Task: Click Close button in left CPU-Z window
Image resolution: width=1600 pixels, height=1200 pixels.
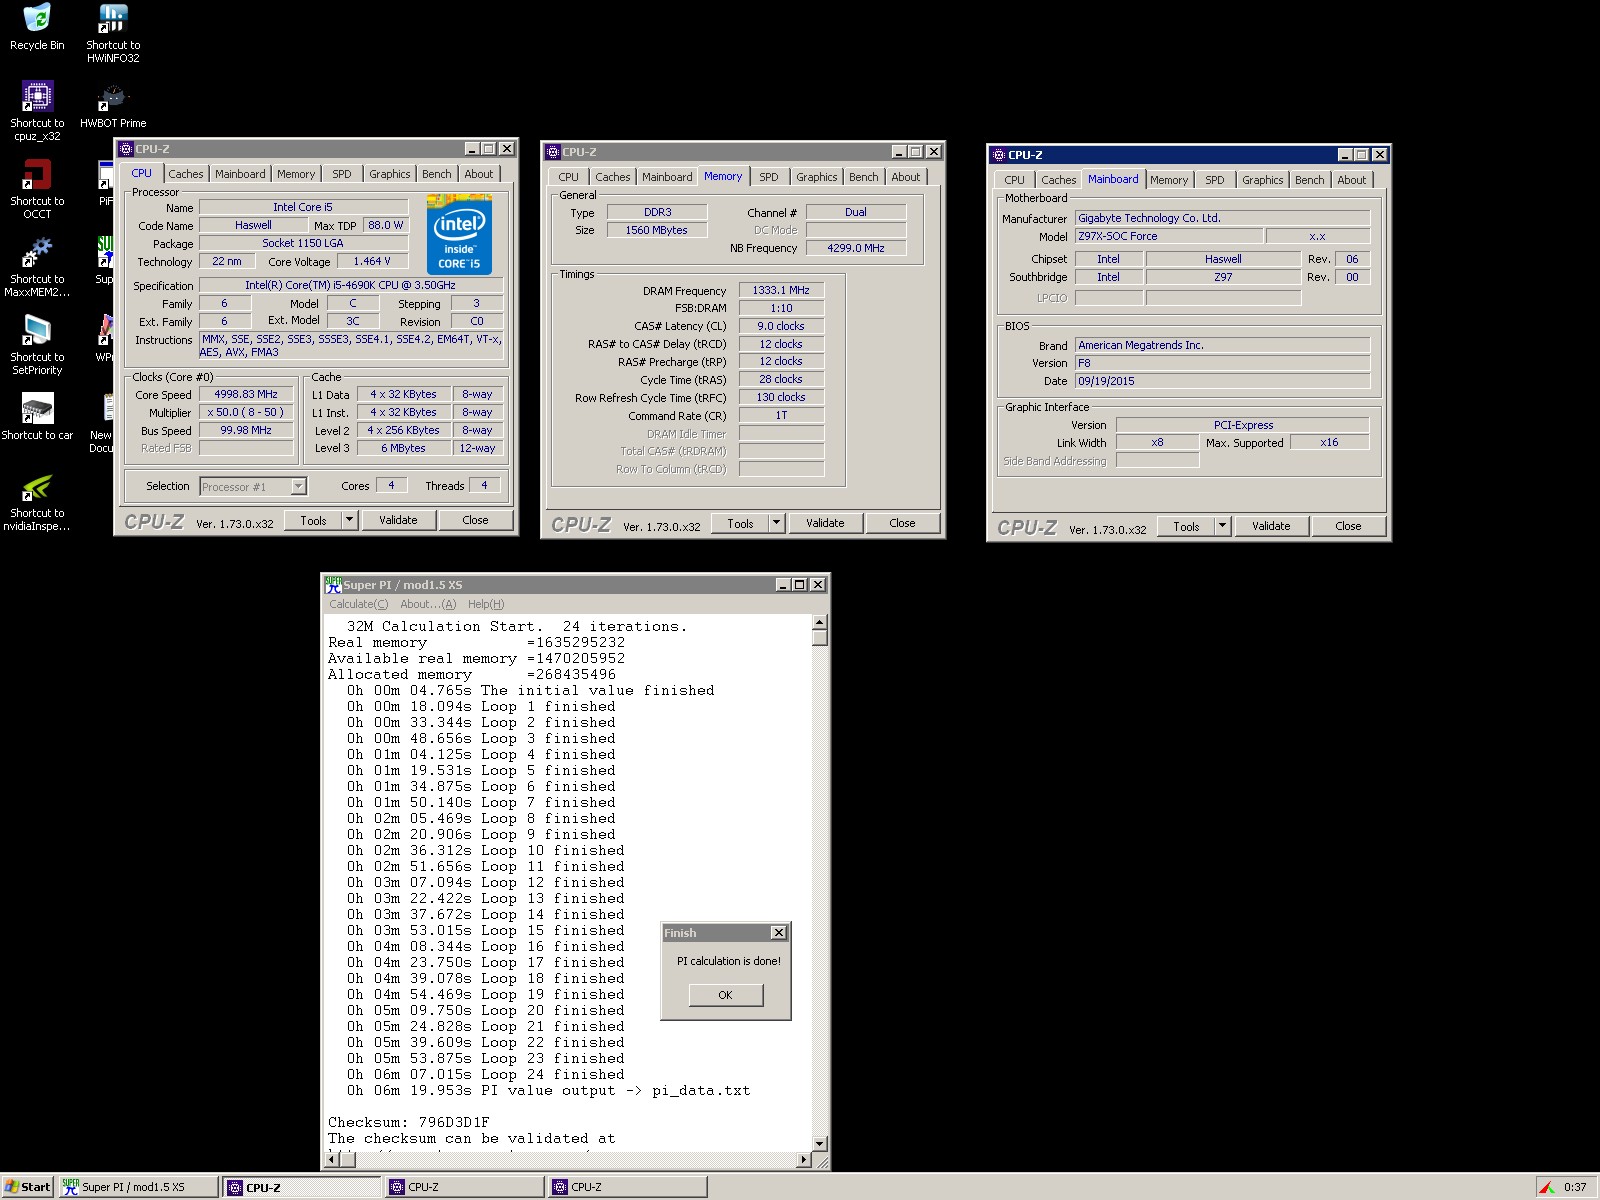Action: point(475,520)
